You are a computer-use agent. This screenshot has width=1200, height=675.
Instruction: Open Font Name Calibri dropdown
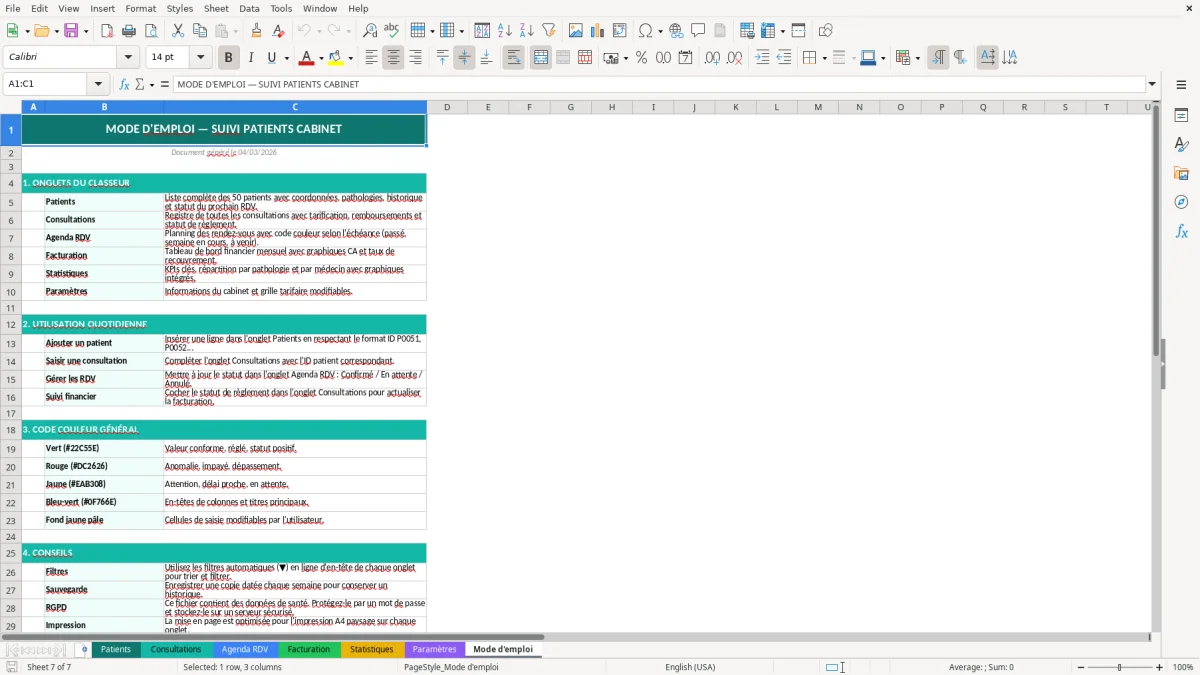[x=127, y=58]
